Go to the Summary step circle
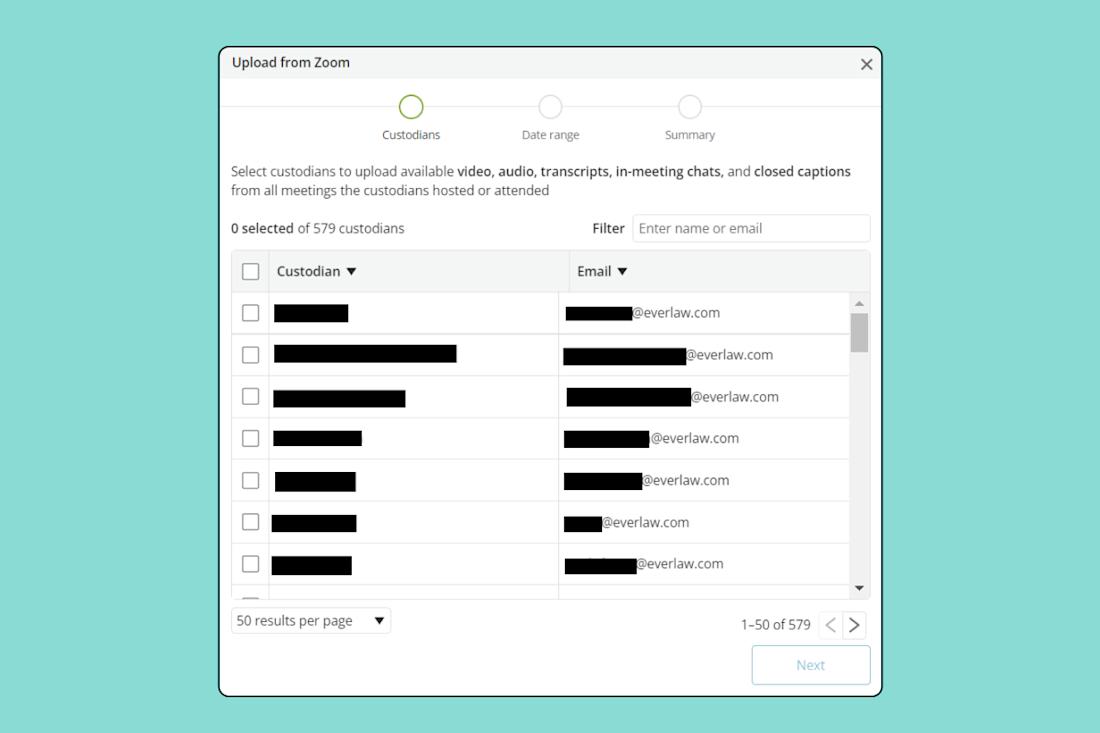 (690, 107)
